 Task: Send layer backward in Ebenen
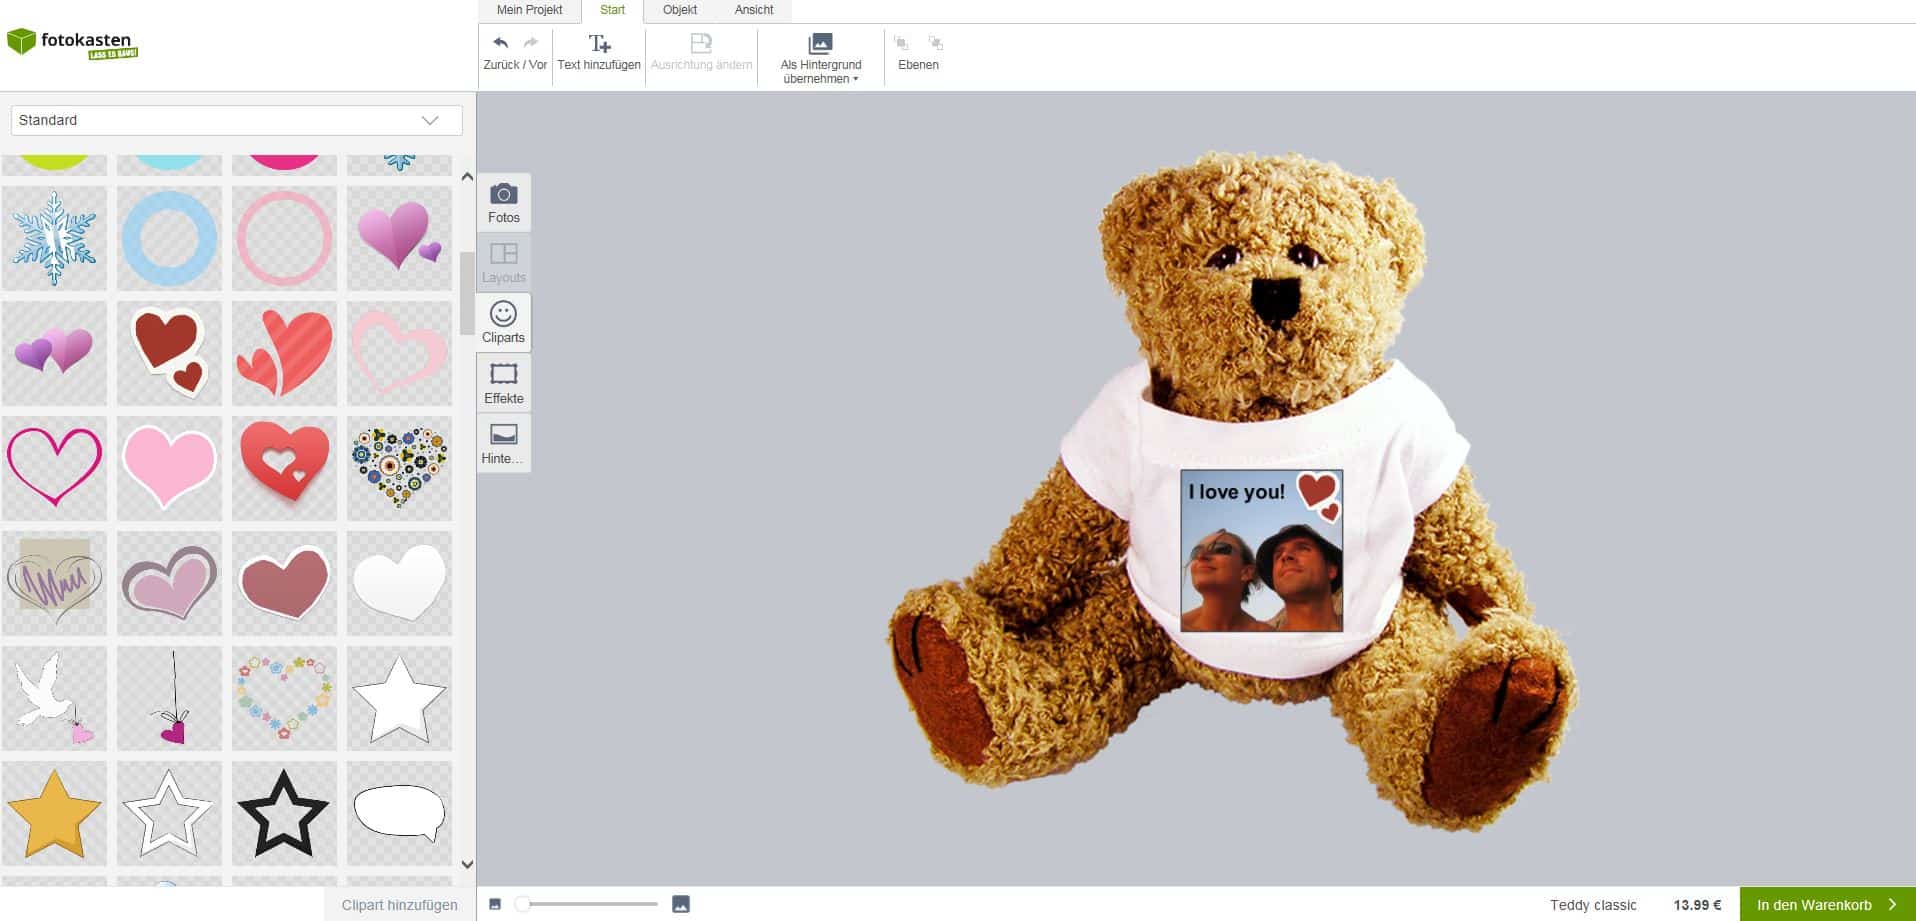point(936,43)
